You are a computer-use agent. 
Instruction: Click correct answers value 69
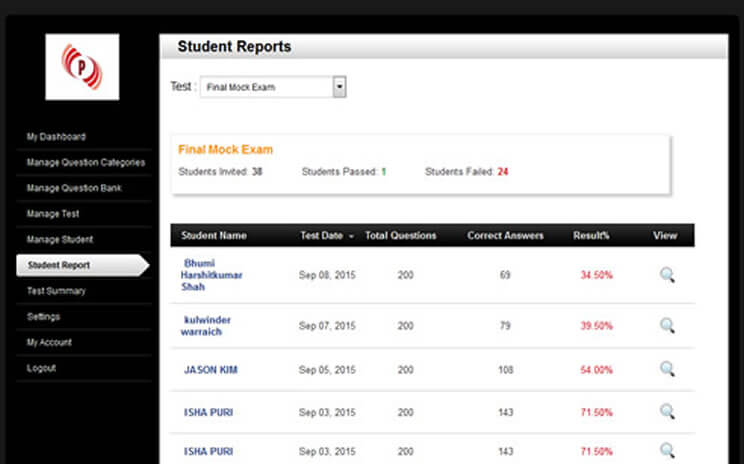point(505,275)
